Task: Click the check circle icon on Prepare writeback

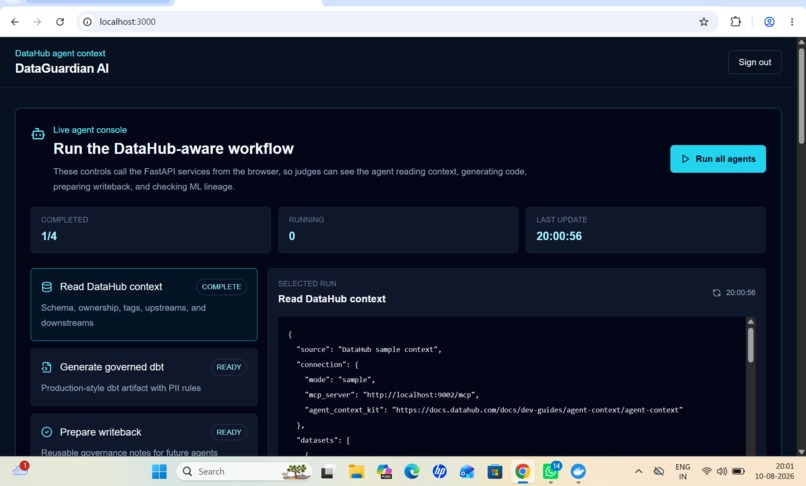Action: [x=47, y=432]
